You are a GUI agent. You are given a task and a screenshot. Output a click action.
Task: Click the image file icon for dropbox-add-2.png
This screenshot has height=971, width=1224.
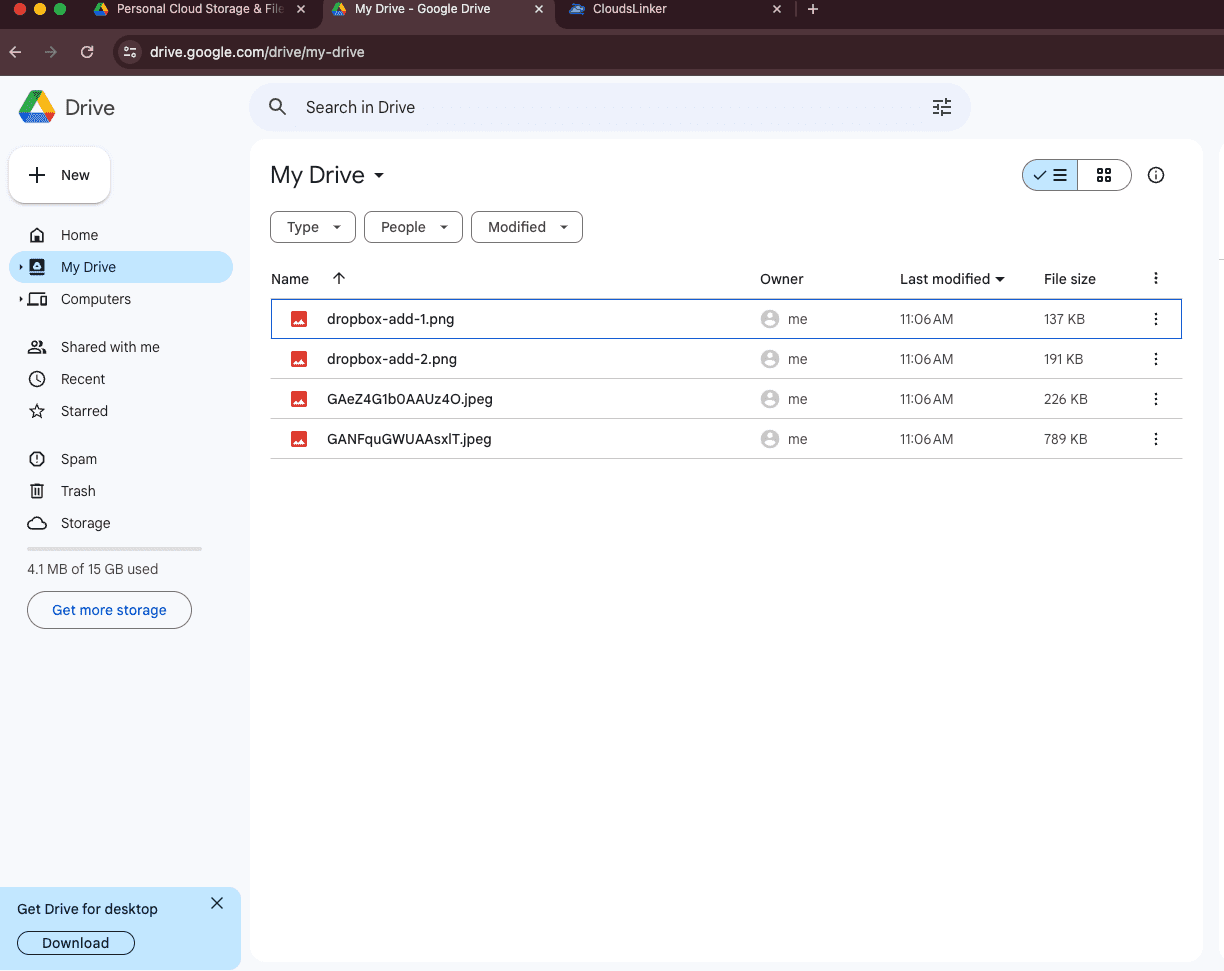pyautogui.click(x=299, y=359)
